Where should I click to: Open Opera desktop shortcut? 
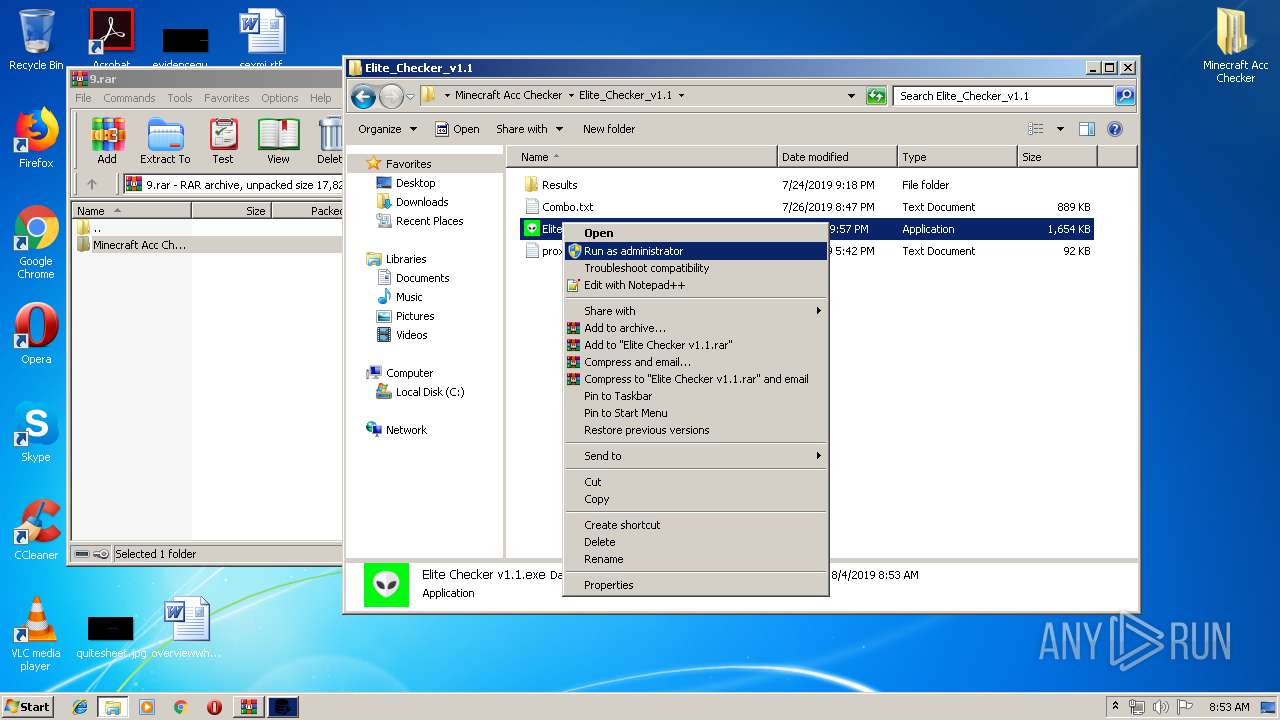coord(36,334)
